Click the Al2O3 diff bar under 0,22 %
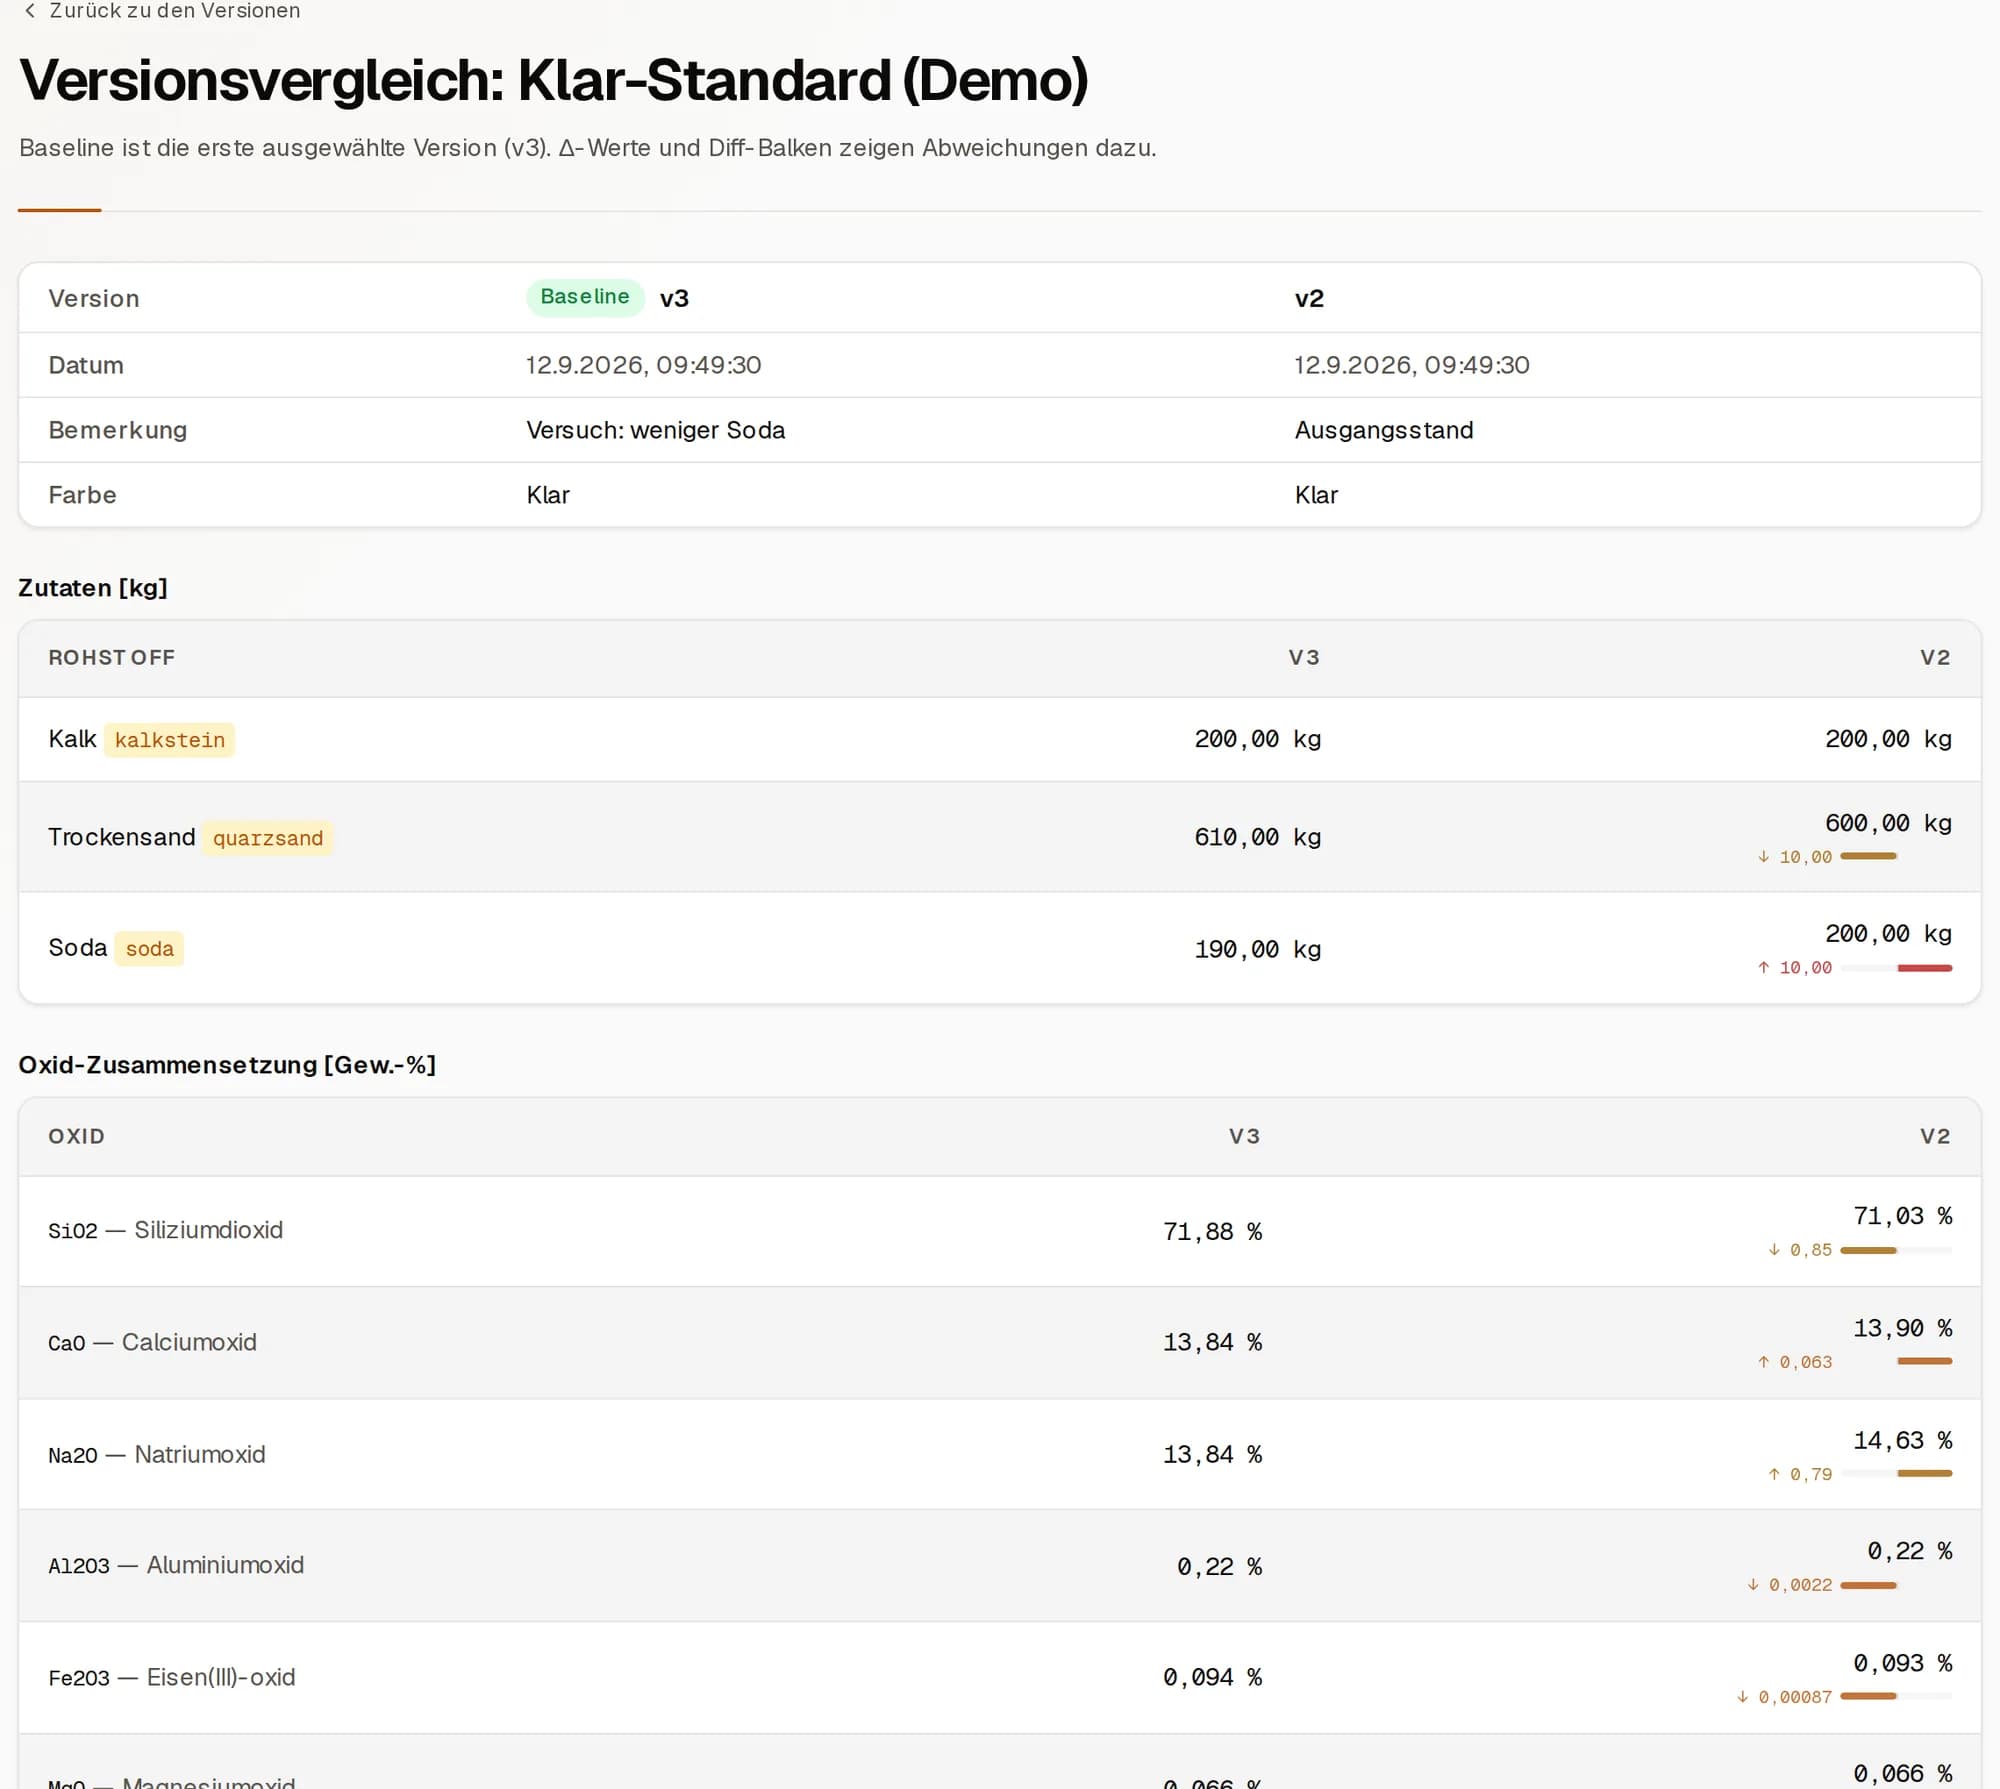Image resolution: width=2000 pixels, height=1789 pixels. 1896,1585
